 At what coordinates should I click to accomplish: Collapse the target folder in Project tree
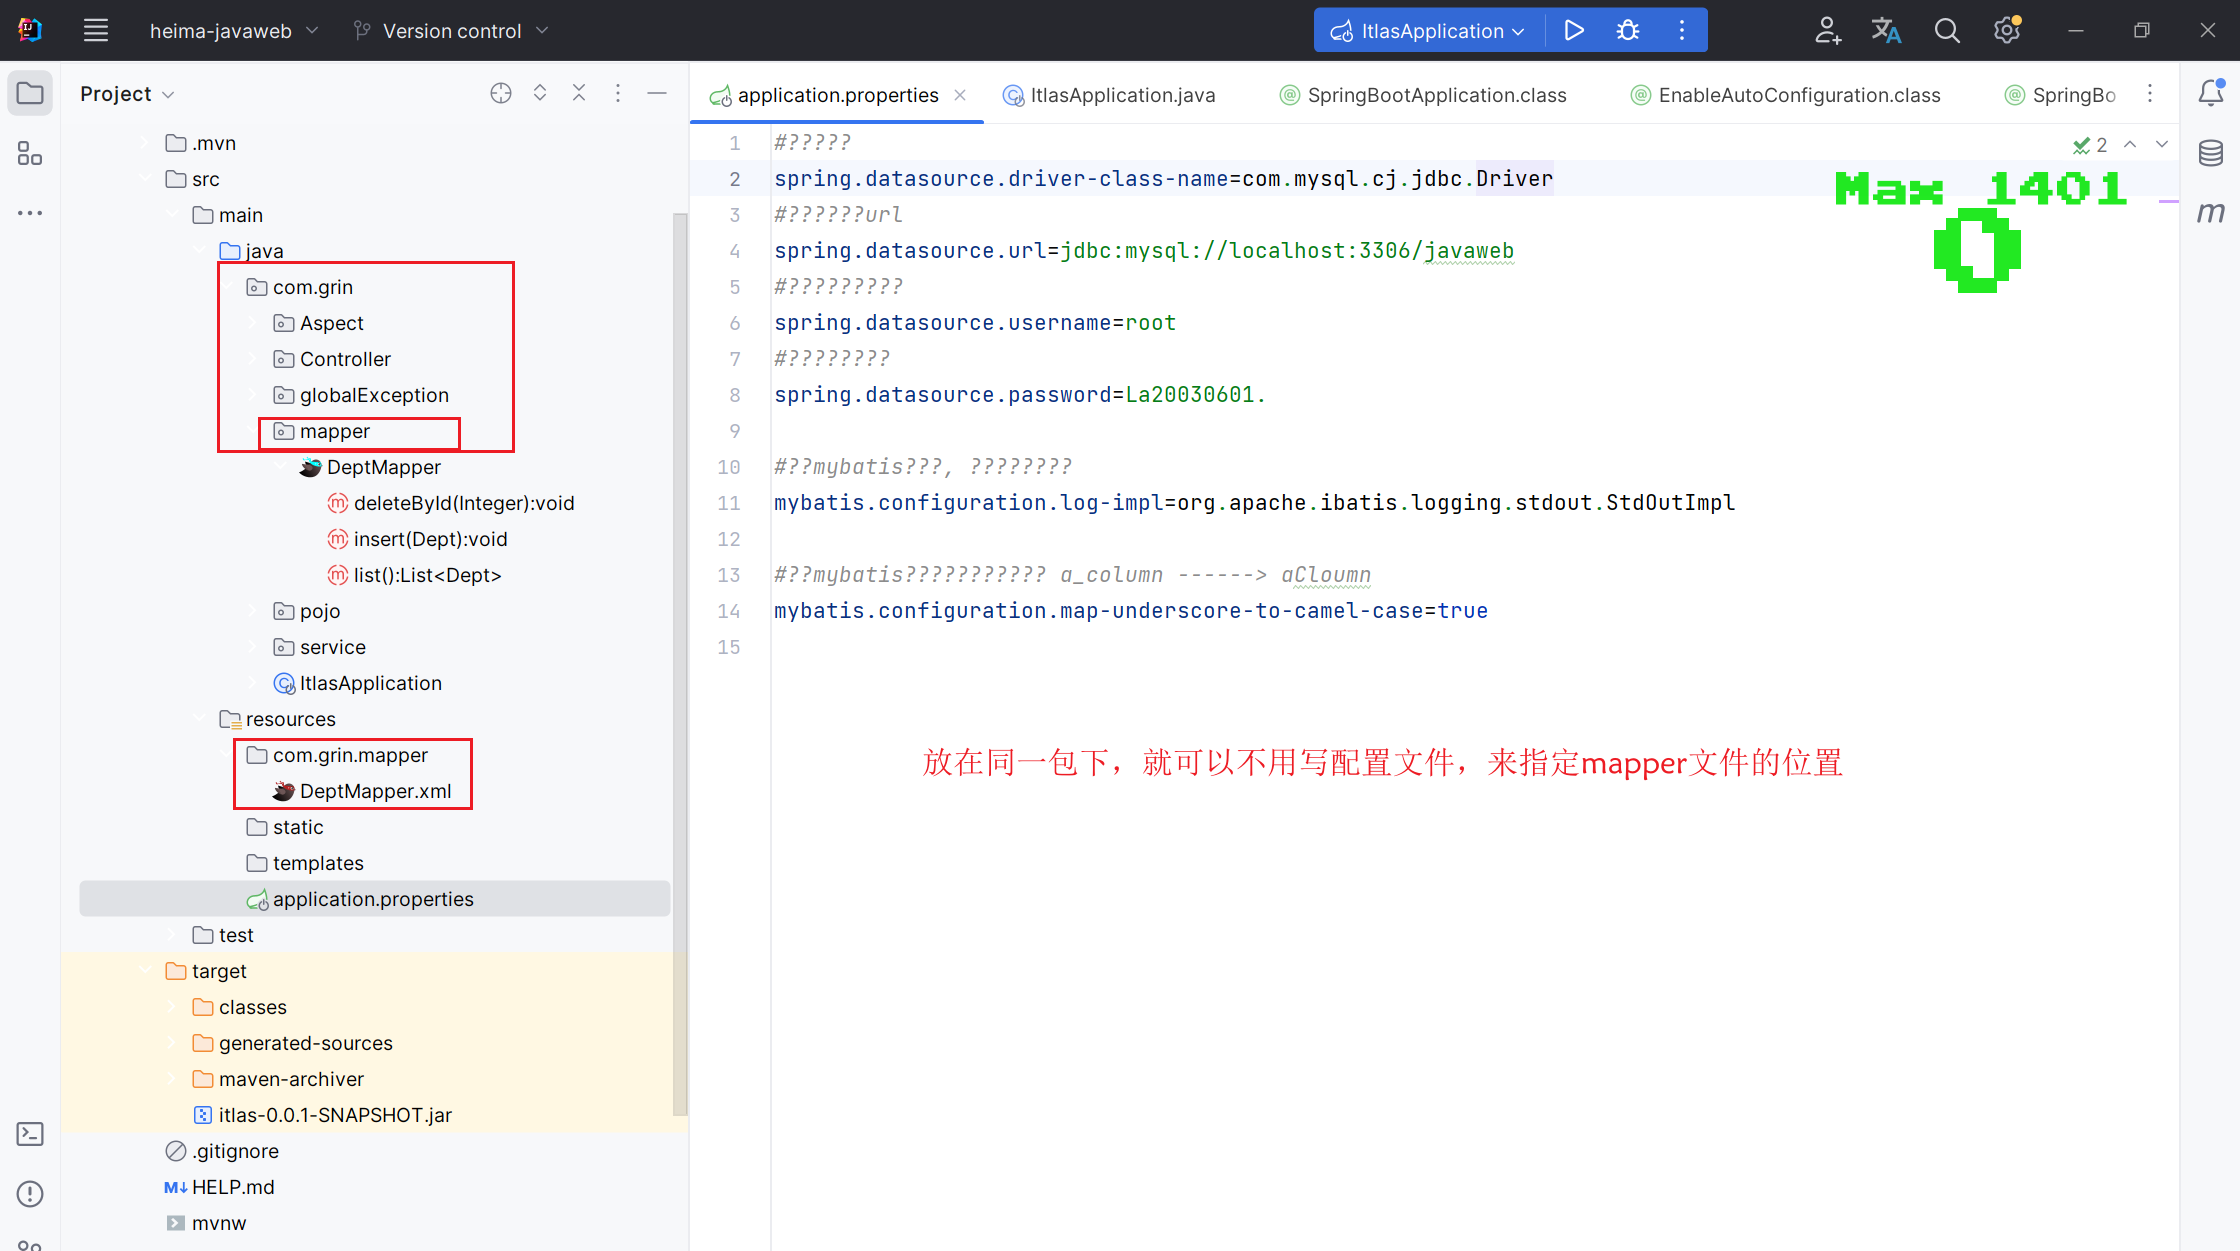click(146, 970)
